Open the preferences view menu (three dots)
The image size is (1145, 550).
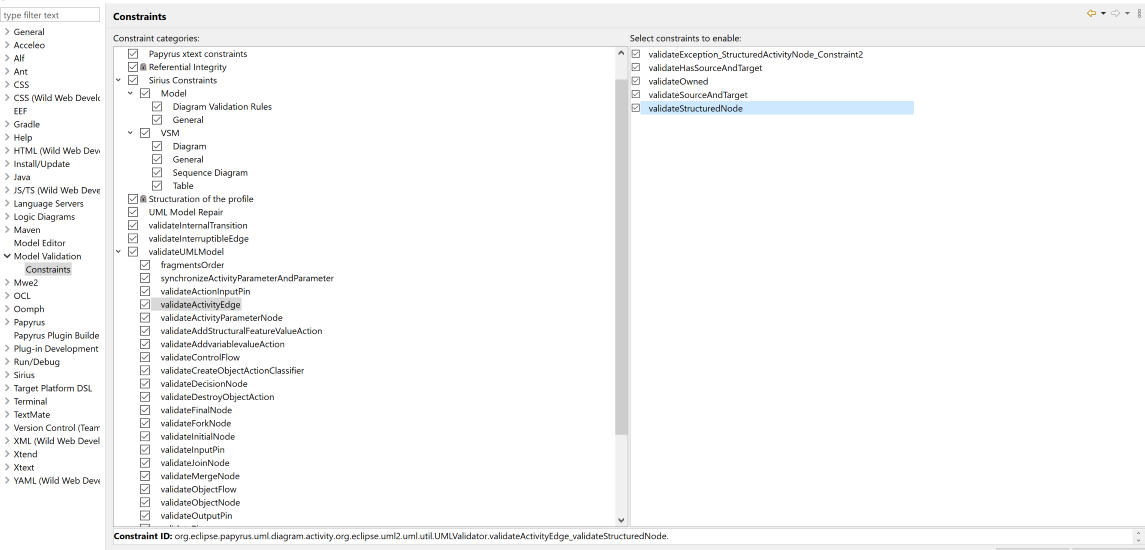[1138, 13]
